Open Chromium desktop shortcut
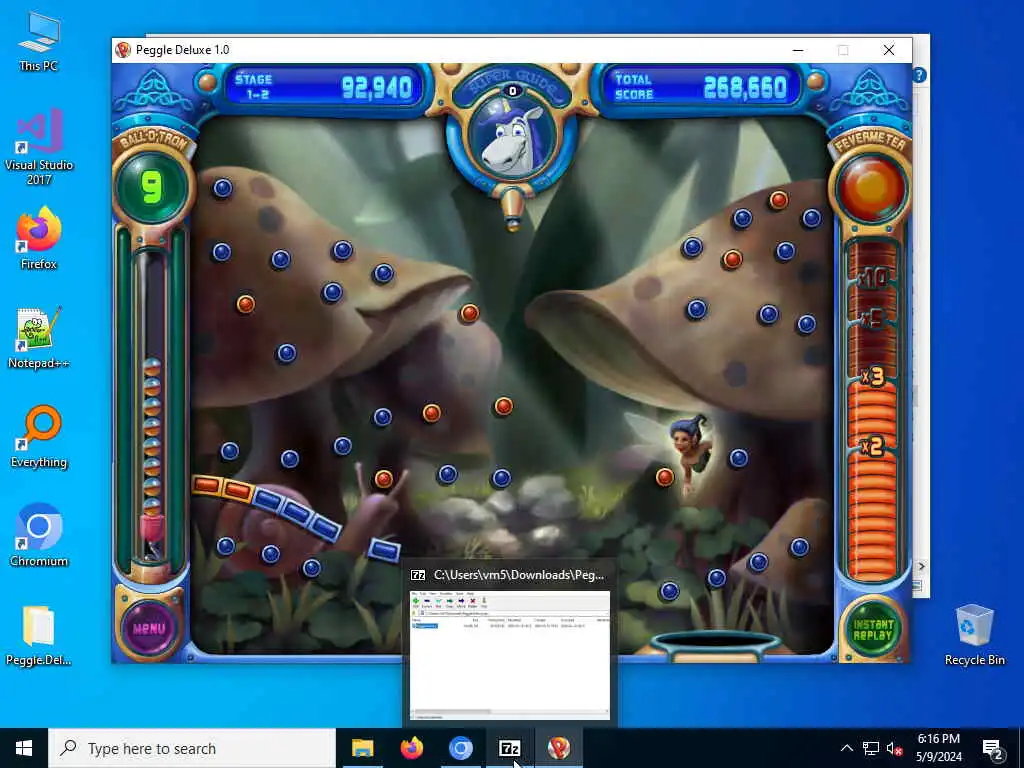1024x768 pixels. tap(39, 536)
